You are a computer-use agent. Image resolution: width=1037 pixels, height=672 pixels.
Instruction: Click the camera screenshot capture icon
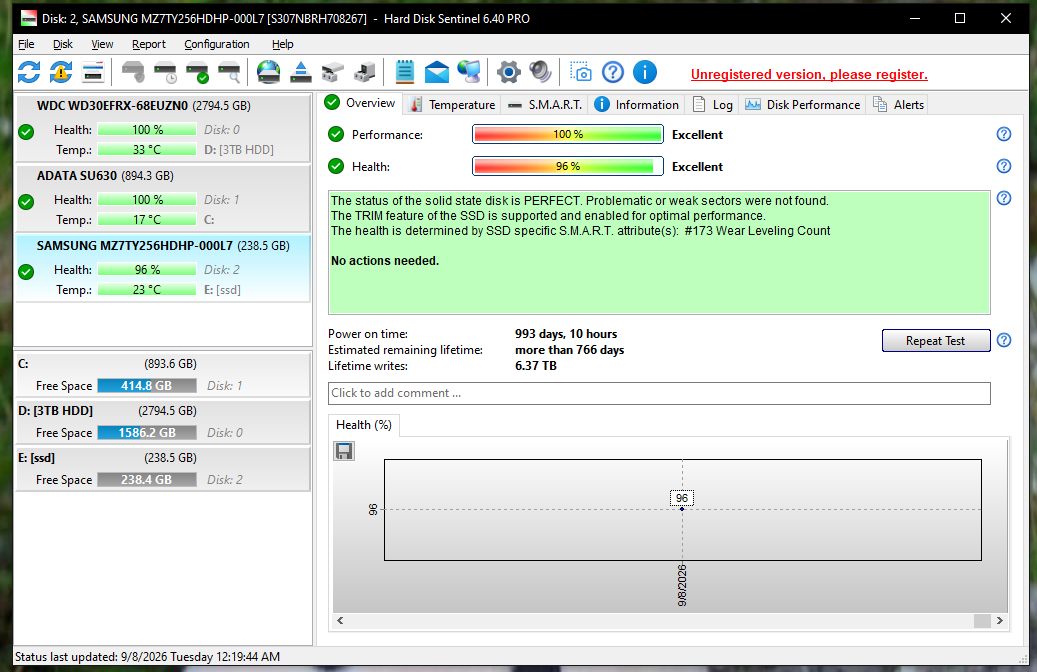pyautogui.click(x=581, y=72)
